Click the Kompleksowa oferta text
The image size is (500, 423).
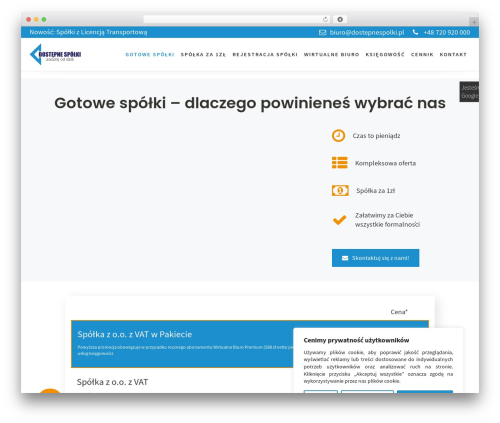point(385,163)
